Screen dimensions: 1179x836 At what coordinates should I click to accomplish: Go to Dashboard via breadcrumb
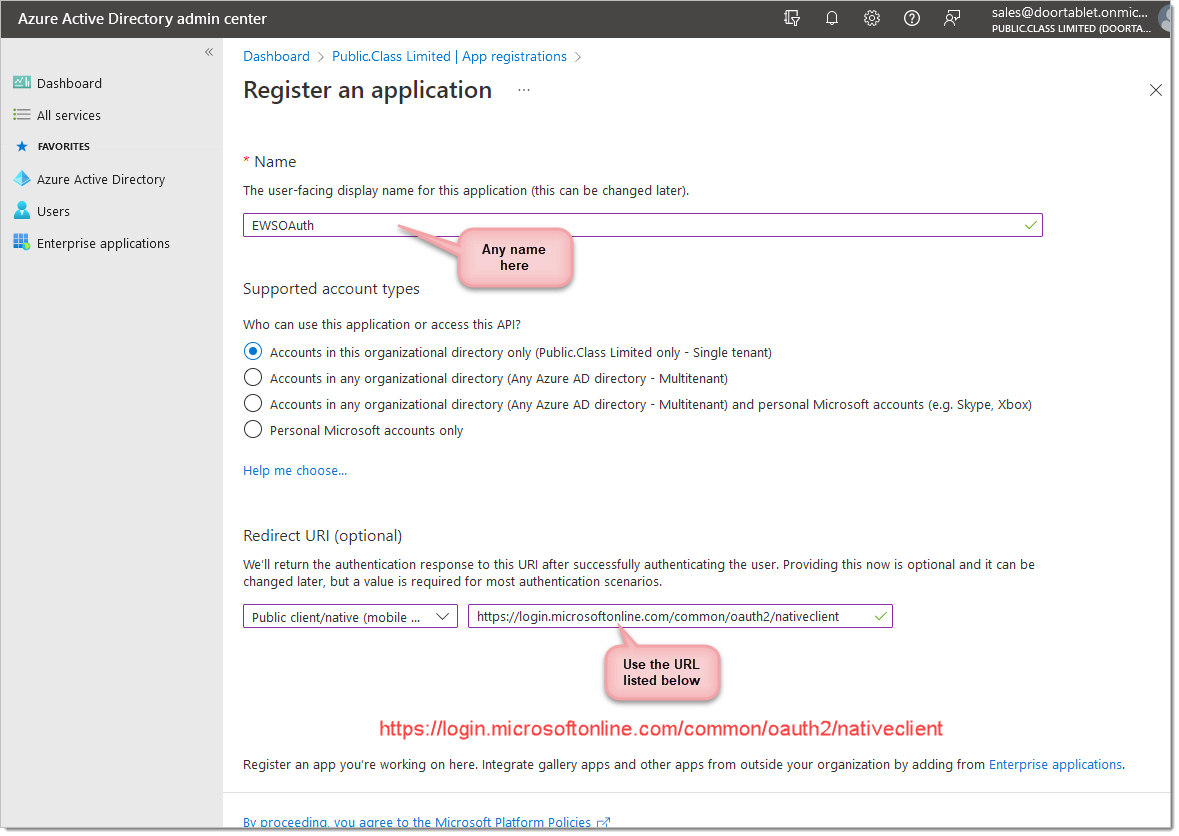click(x=276, y=56)
